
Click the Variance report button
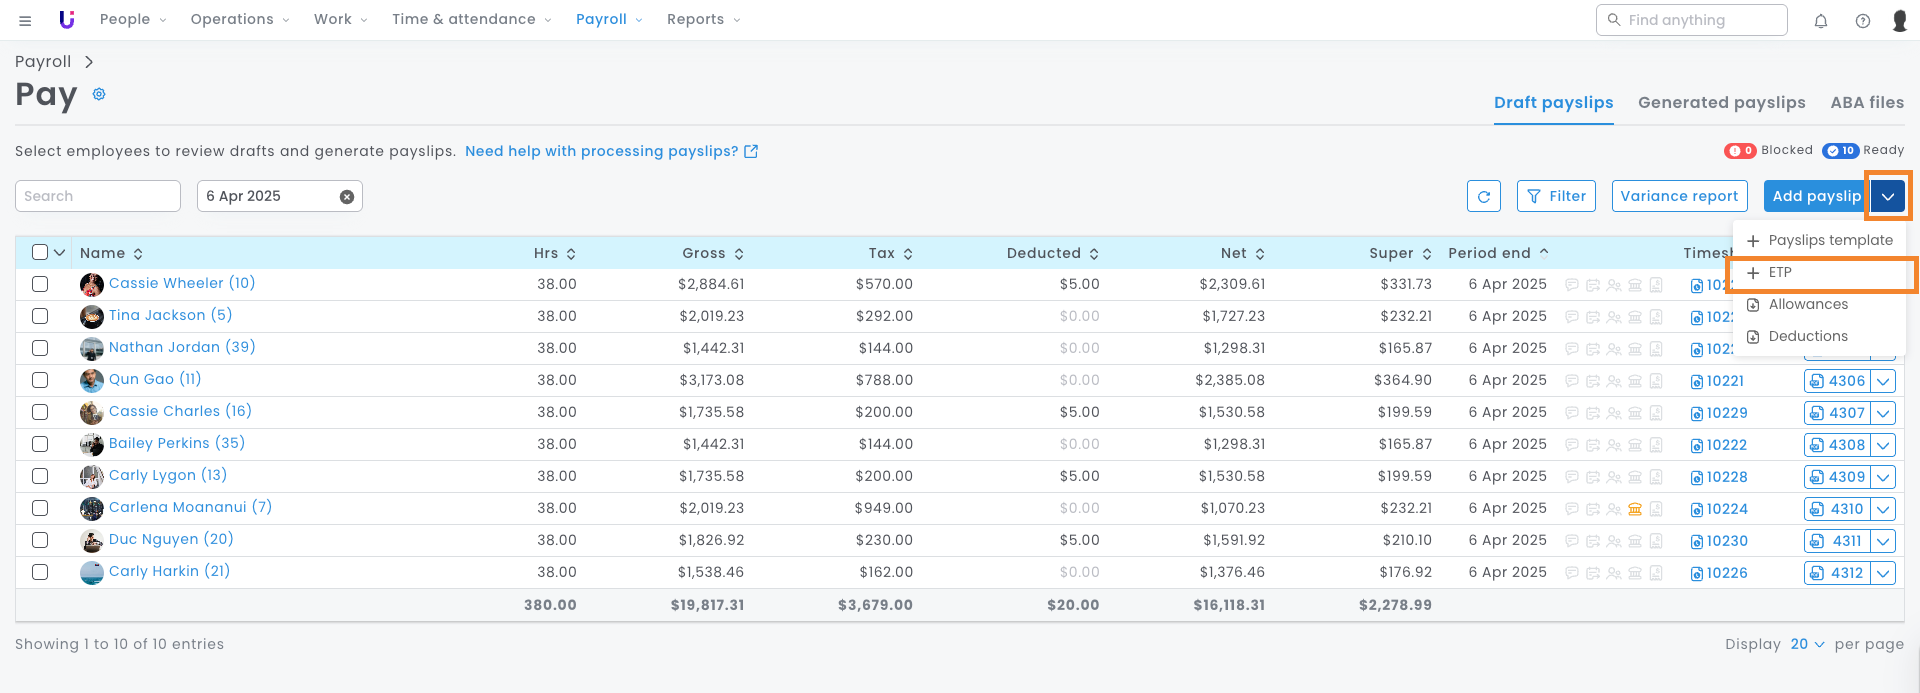(1679, 196)
